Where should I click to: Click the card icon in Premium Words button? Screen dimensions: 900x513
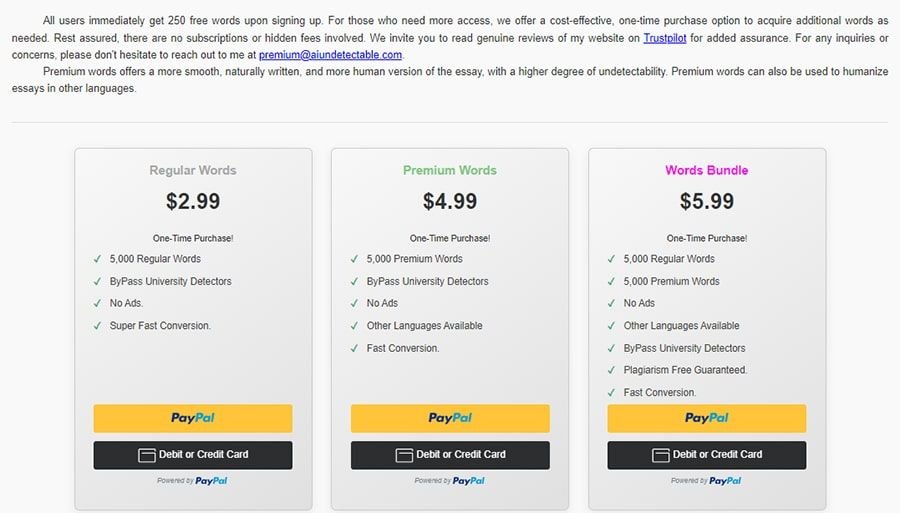point(404,455)
